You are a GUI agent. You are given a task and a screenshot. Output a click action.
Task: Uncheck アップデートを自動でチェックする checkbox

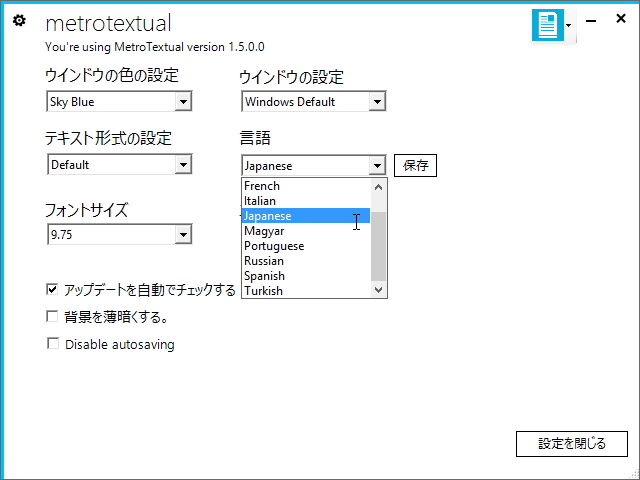52,289
